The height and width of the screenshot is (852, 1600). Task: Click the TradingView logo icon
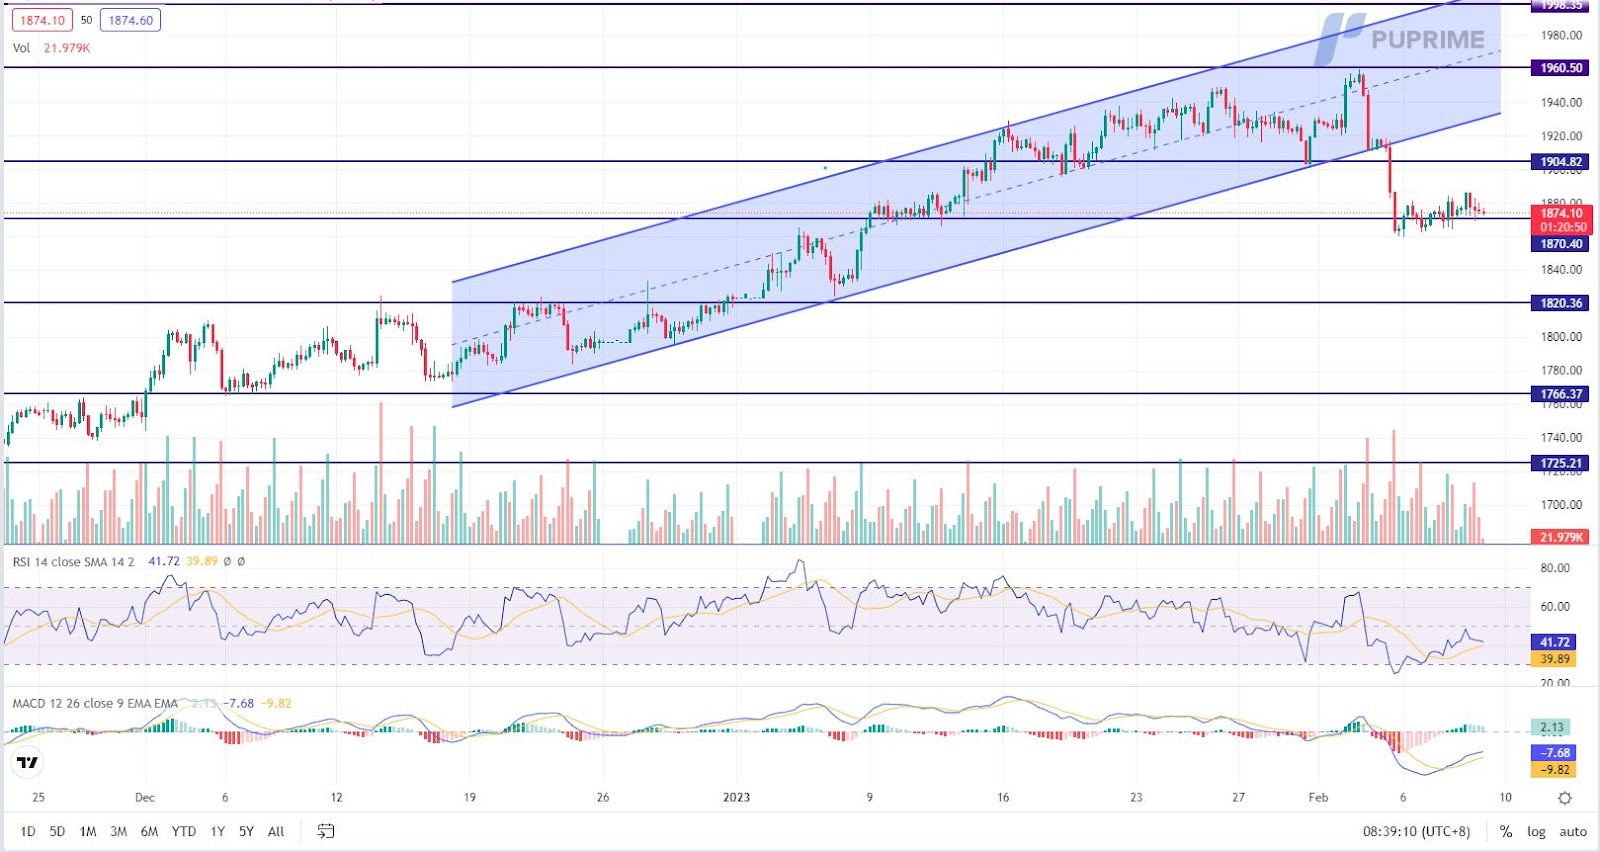[28, 763]
